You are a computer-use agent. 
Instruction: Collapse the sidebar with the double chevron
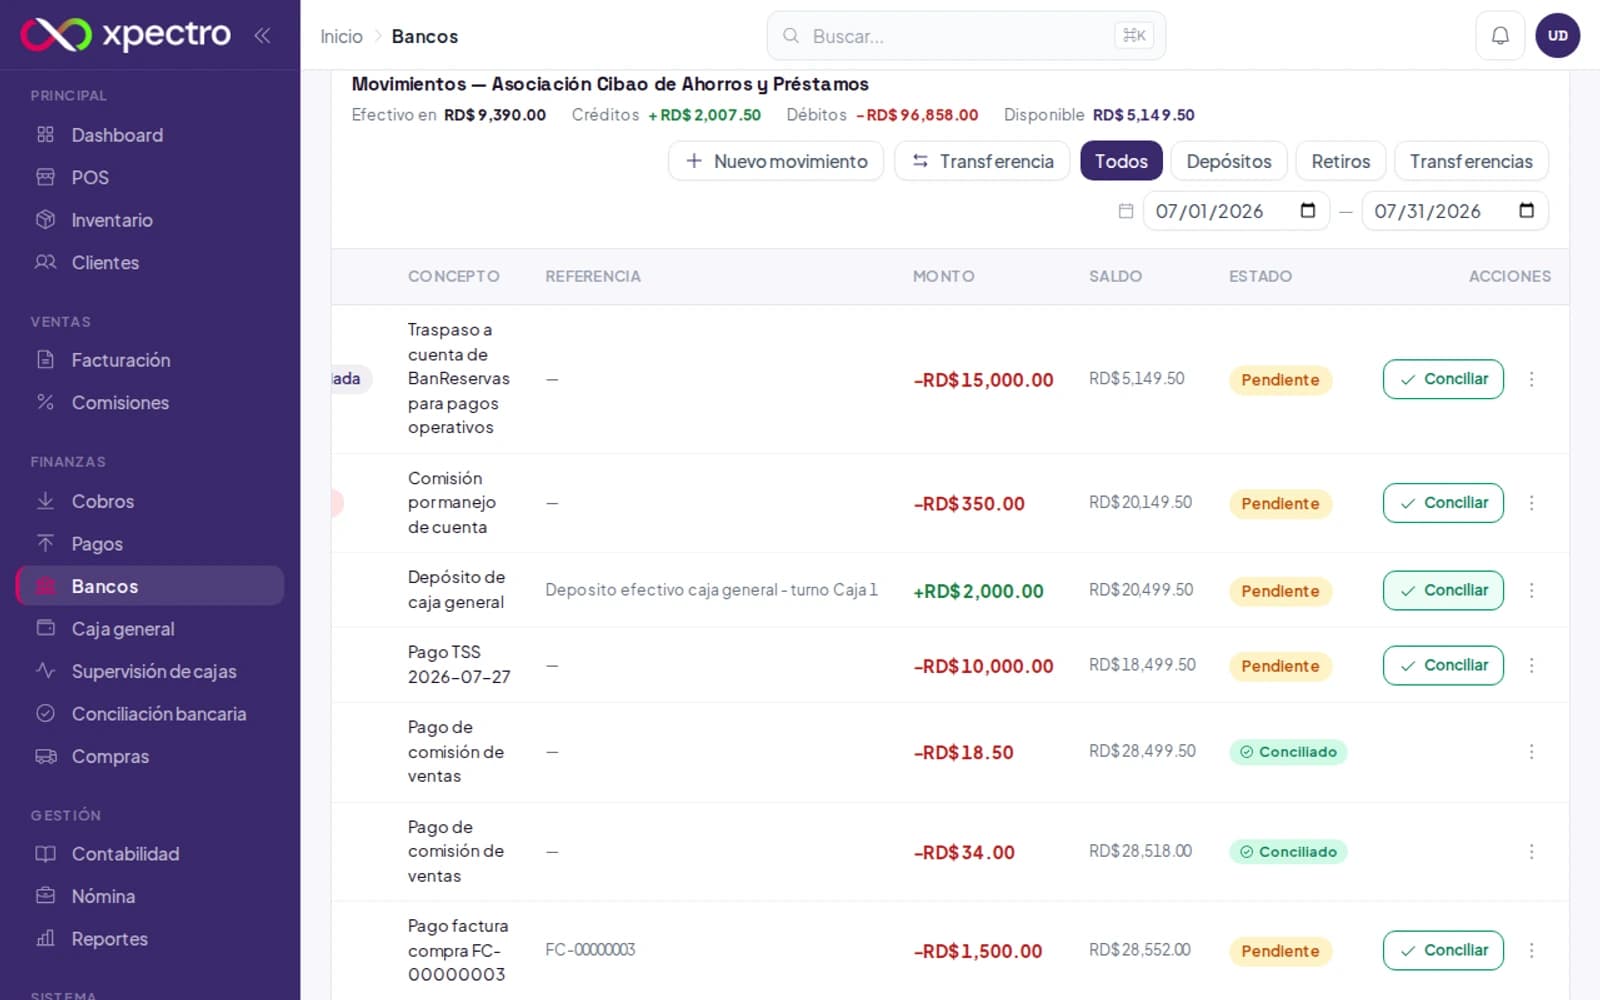coord(262,36)
